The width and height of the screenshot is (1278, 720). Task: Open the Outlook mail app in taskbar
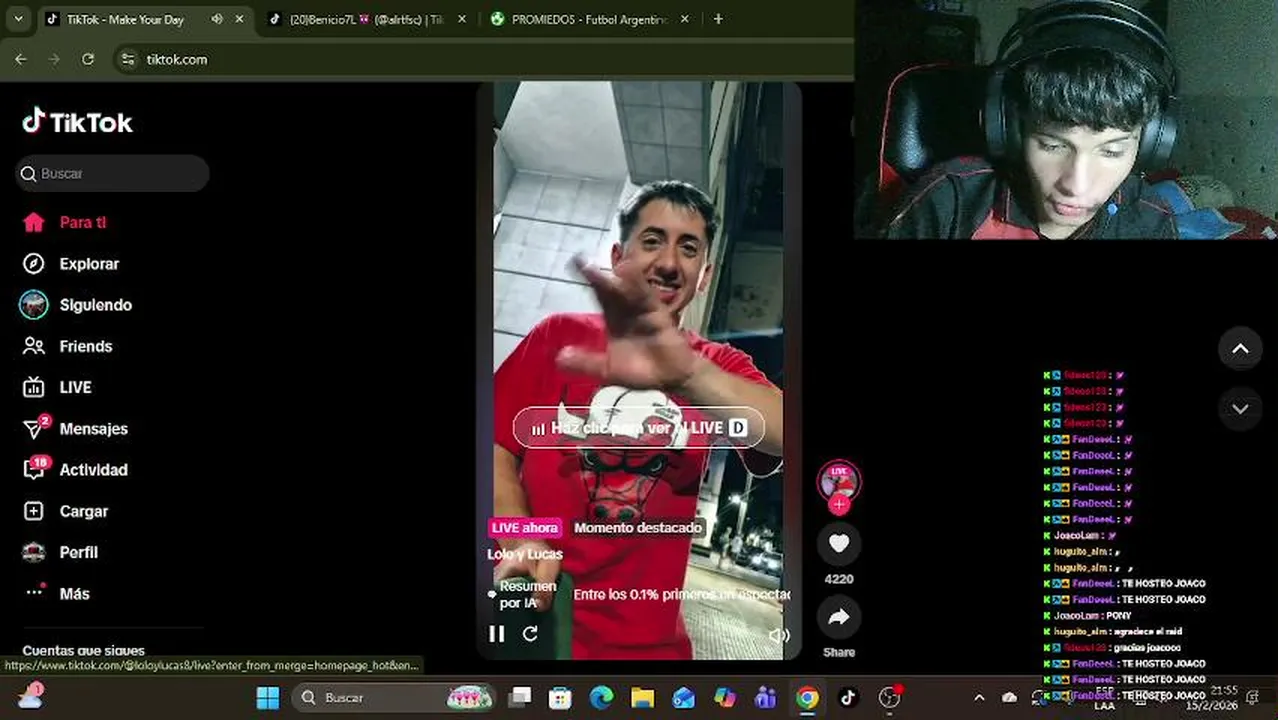click(684, 697)
